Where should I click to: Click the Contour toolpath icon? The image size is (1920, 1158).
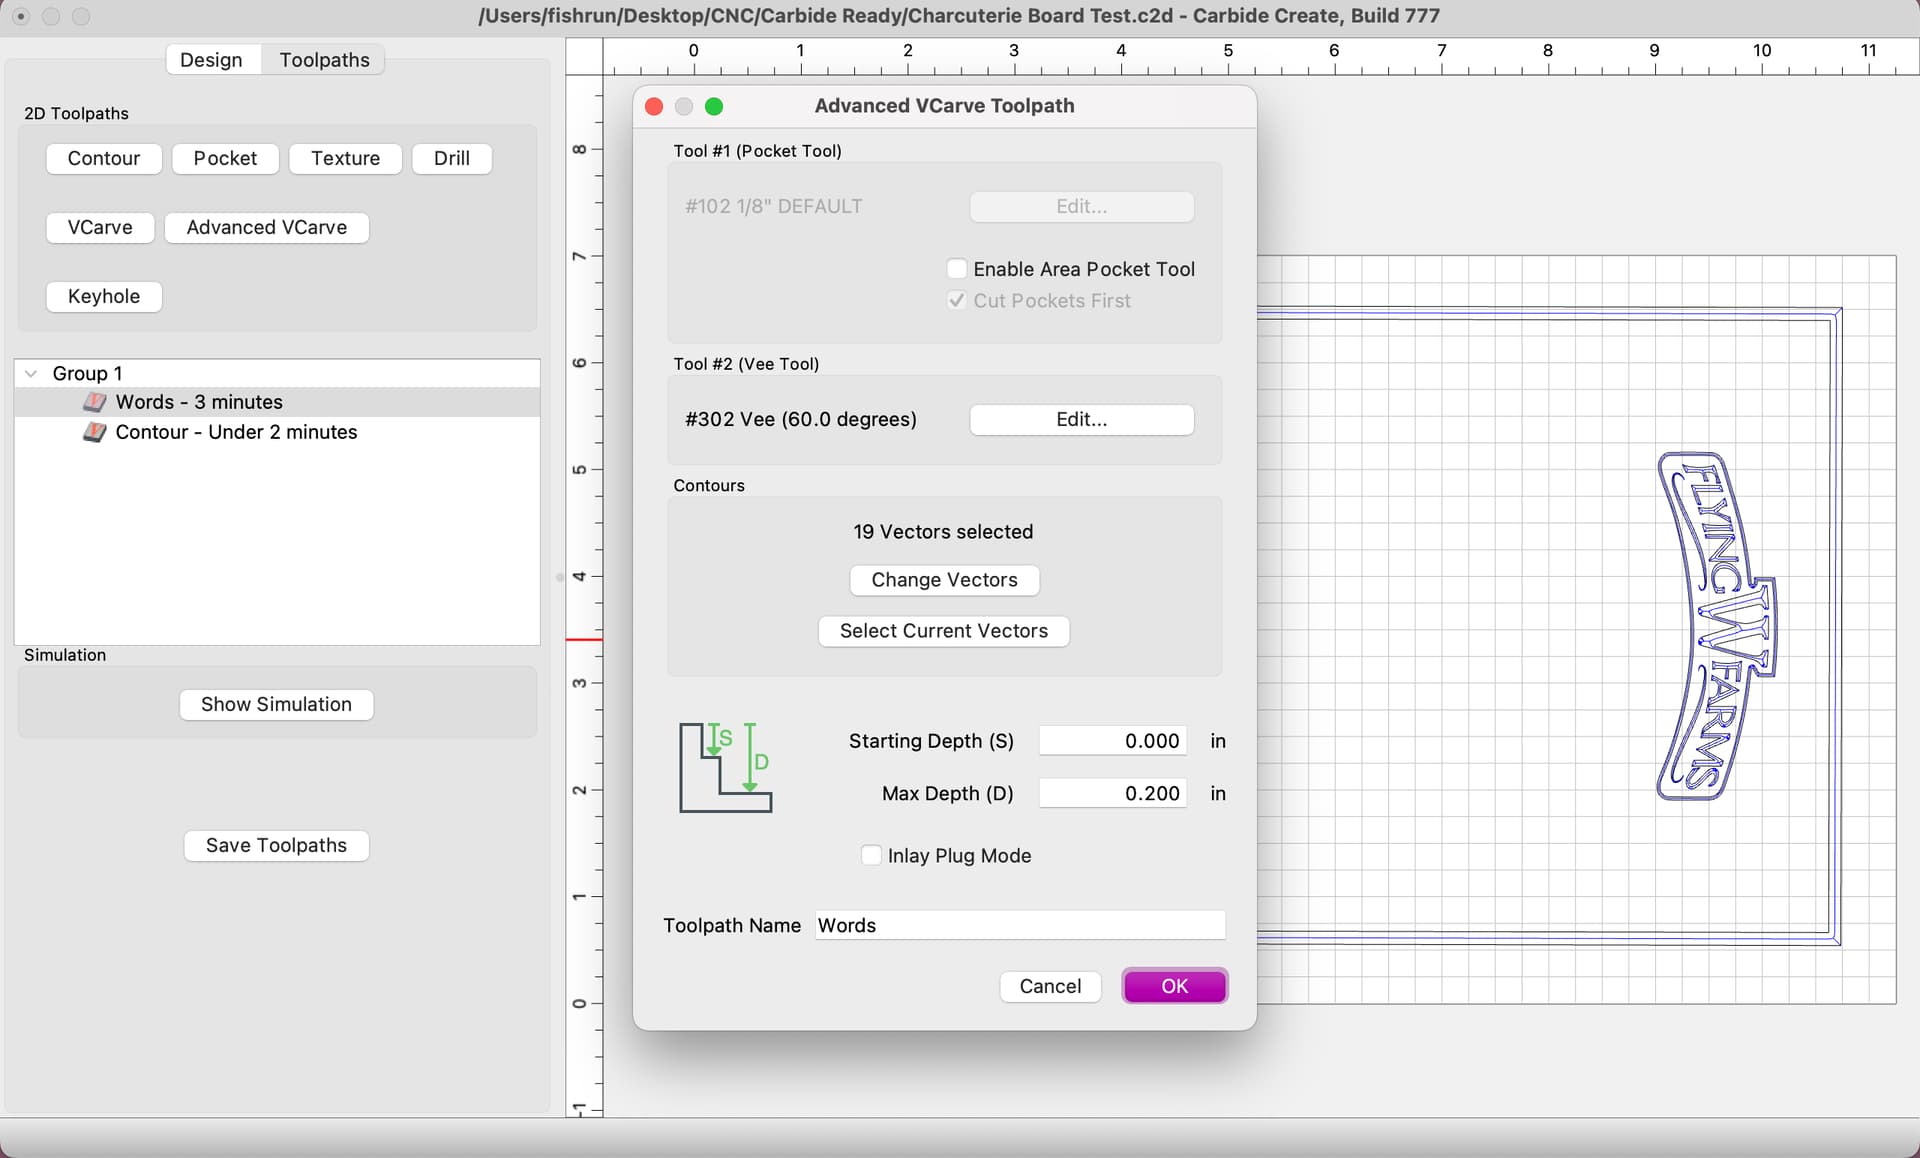95,432
